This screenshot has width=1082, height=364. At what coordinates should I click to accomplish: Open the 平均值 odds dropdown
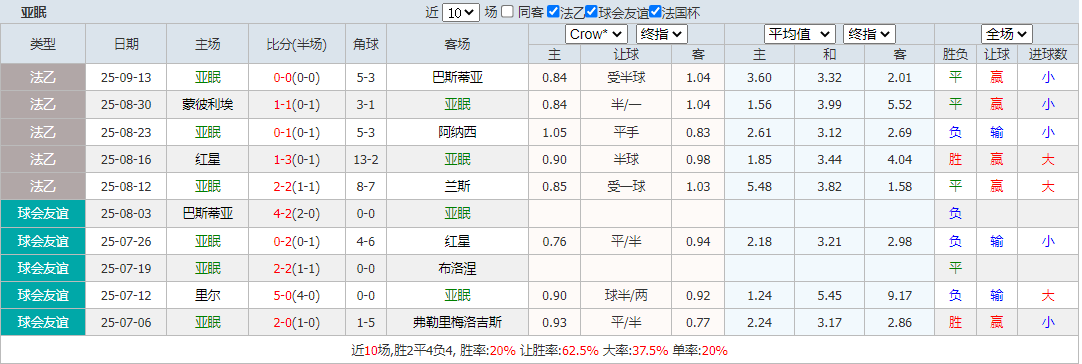(x=800, y=34)
